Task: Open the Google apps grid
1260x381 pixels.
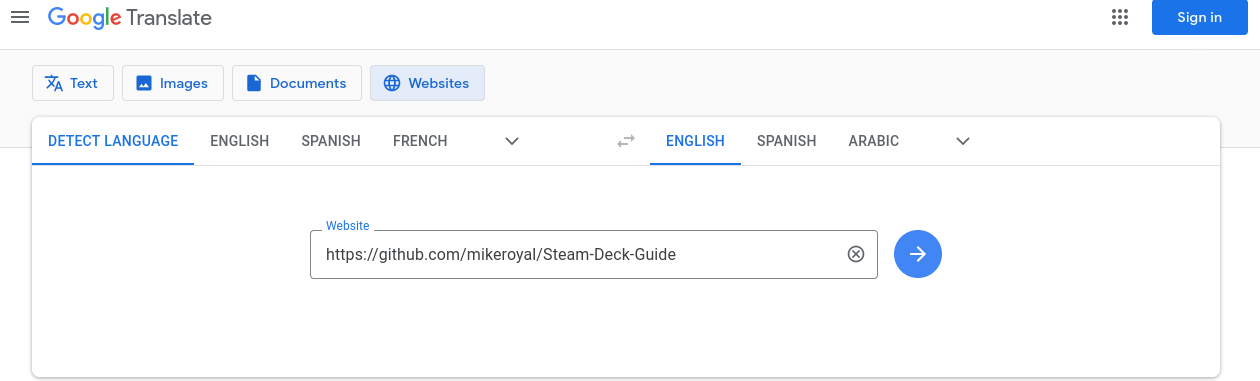Action: point(1120,17)
